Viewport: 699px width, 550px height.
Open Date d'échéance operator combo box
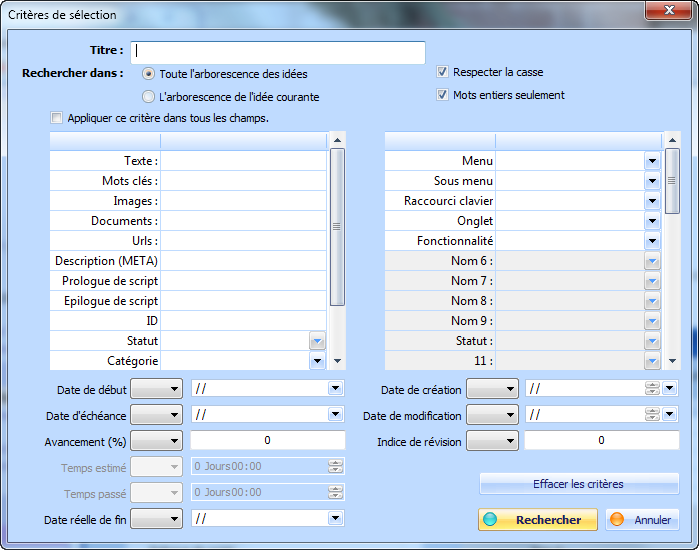(x=156, y=415)
